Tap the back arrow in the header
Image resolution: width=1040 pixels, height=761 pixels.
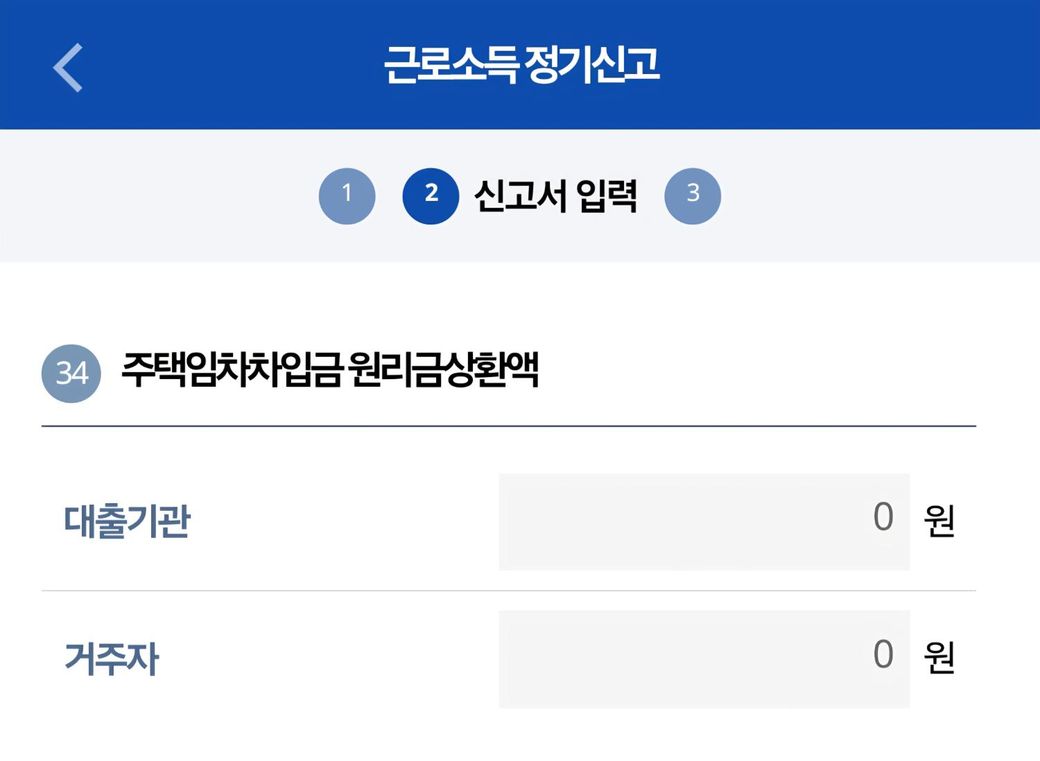click(x=67, y=67)
